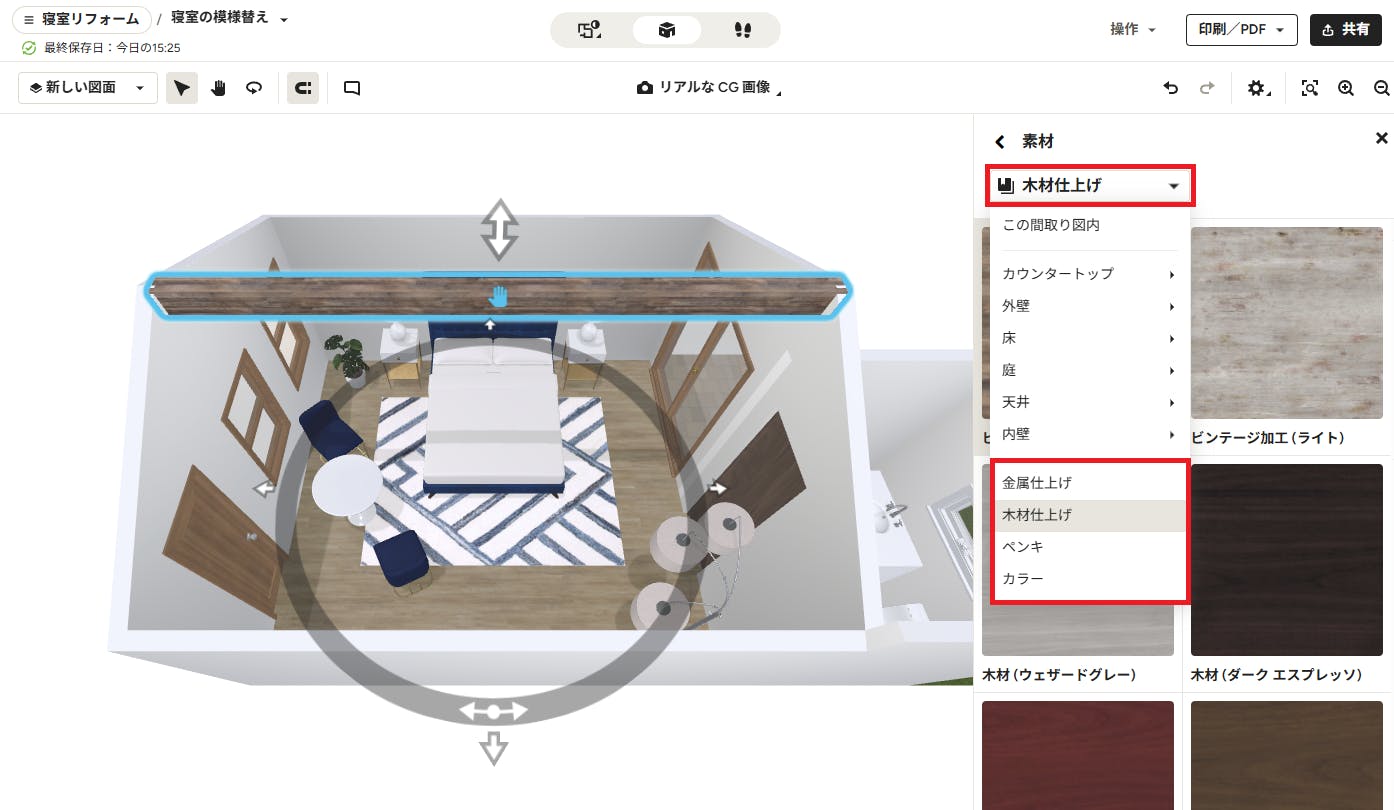Click the 木材（ウェザードグレー） label
This screenshot has height=810, width=1394.
pyautogui.click(x=1059, y=675)
